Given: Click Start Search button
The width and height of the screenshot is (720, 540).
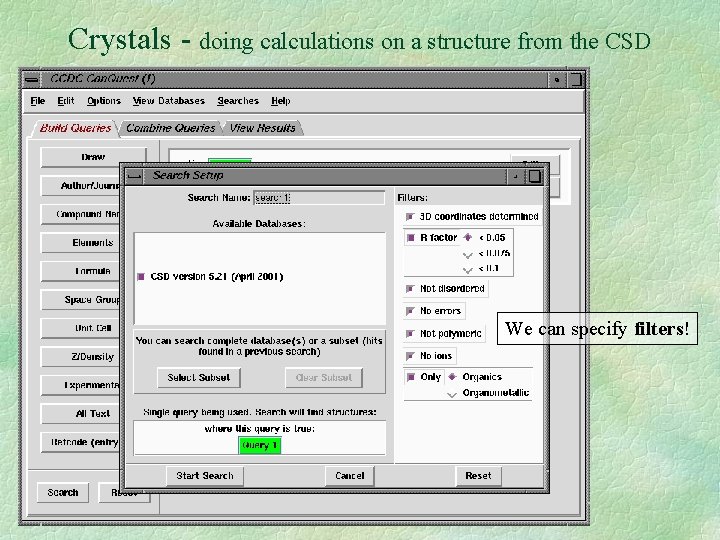Looking at the screenshot, I should [x=205, y=476].
